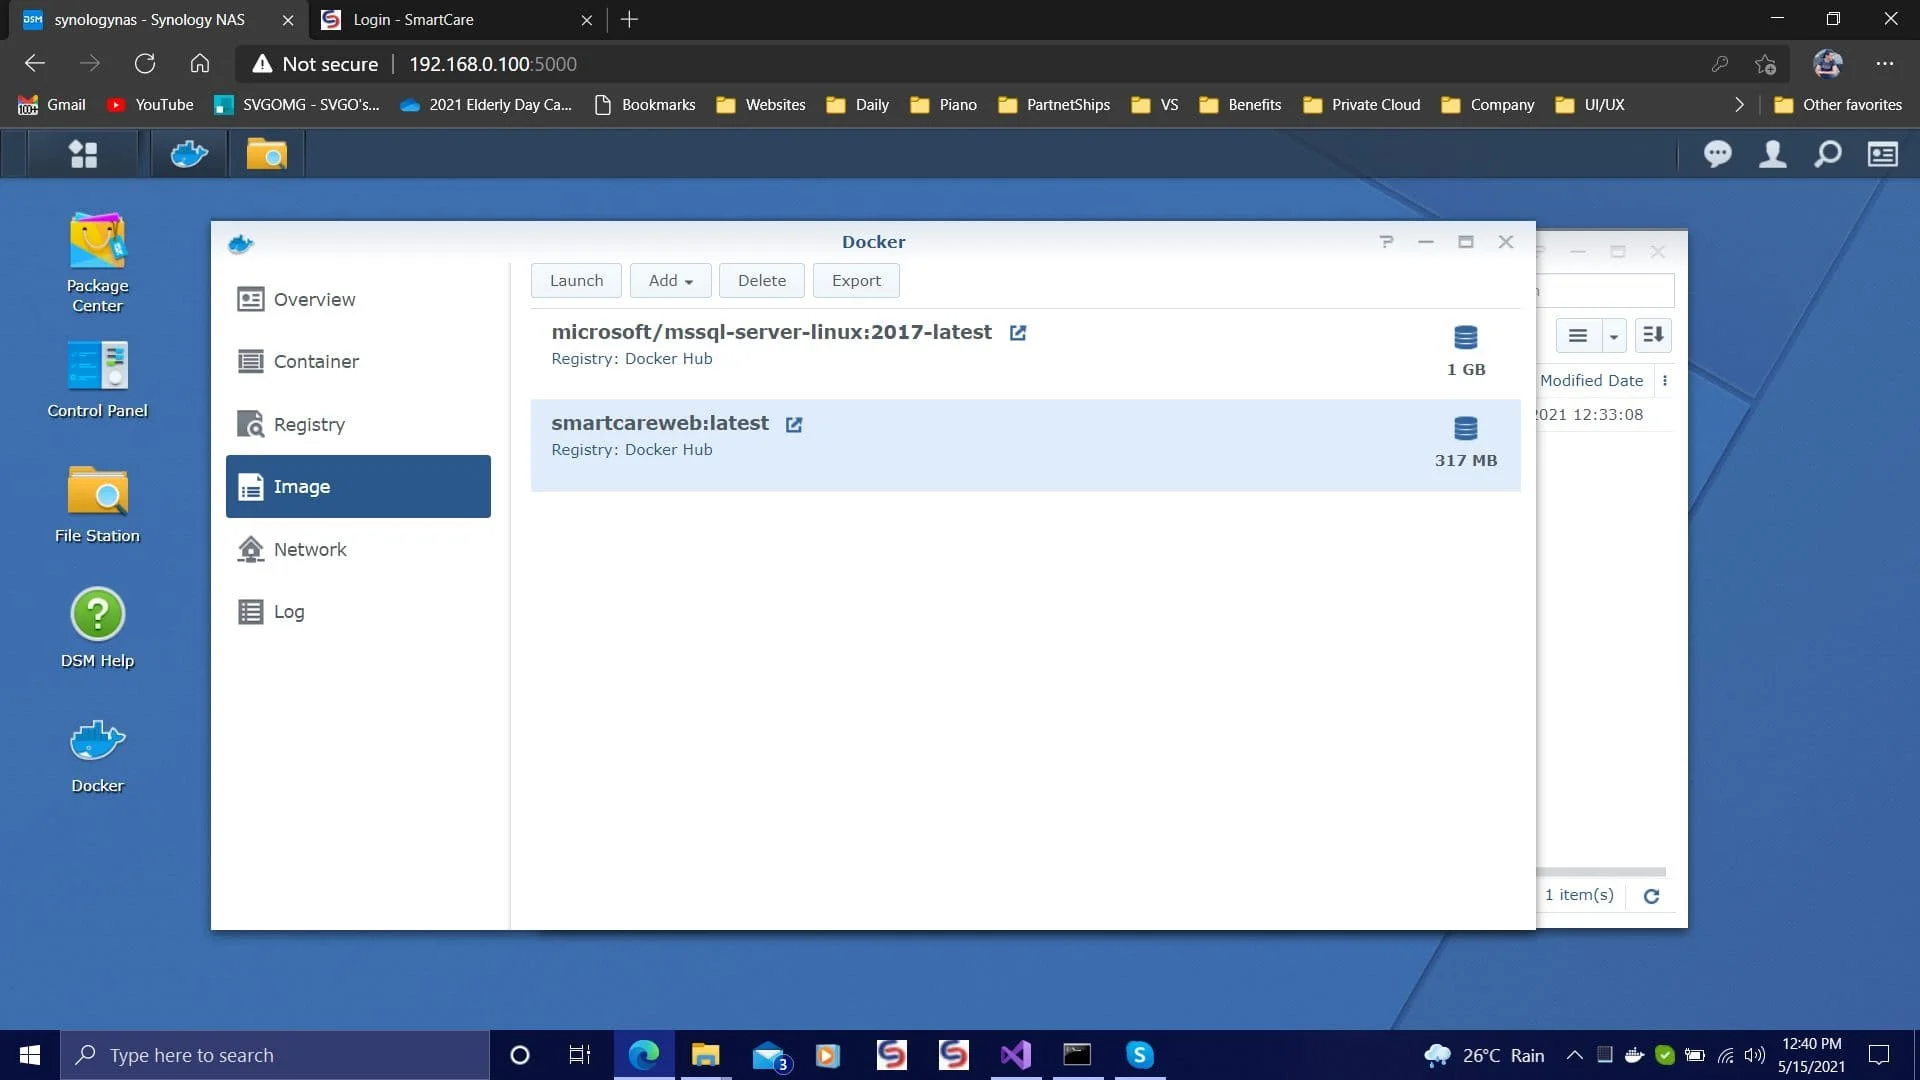
Task: Select smartcareweb:latest image row
Action: coord(1025,445)
